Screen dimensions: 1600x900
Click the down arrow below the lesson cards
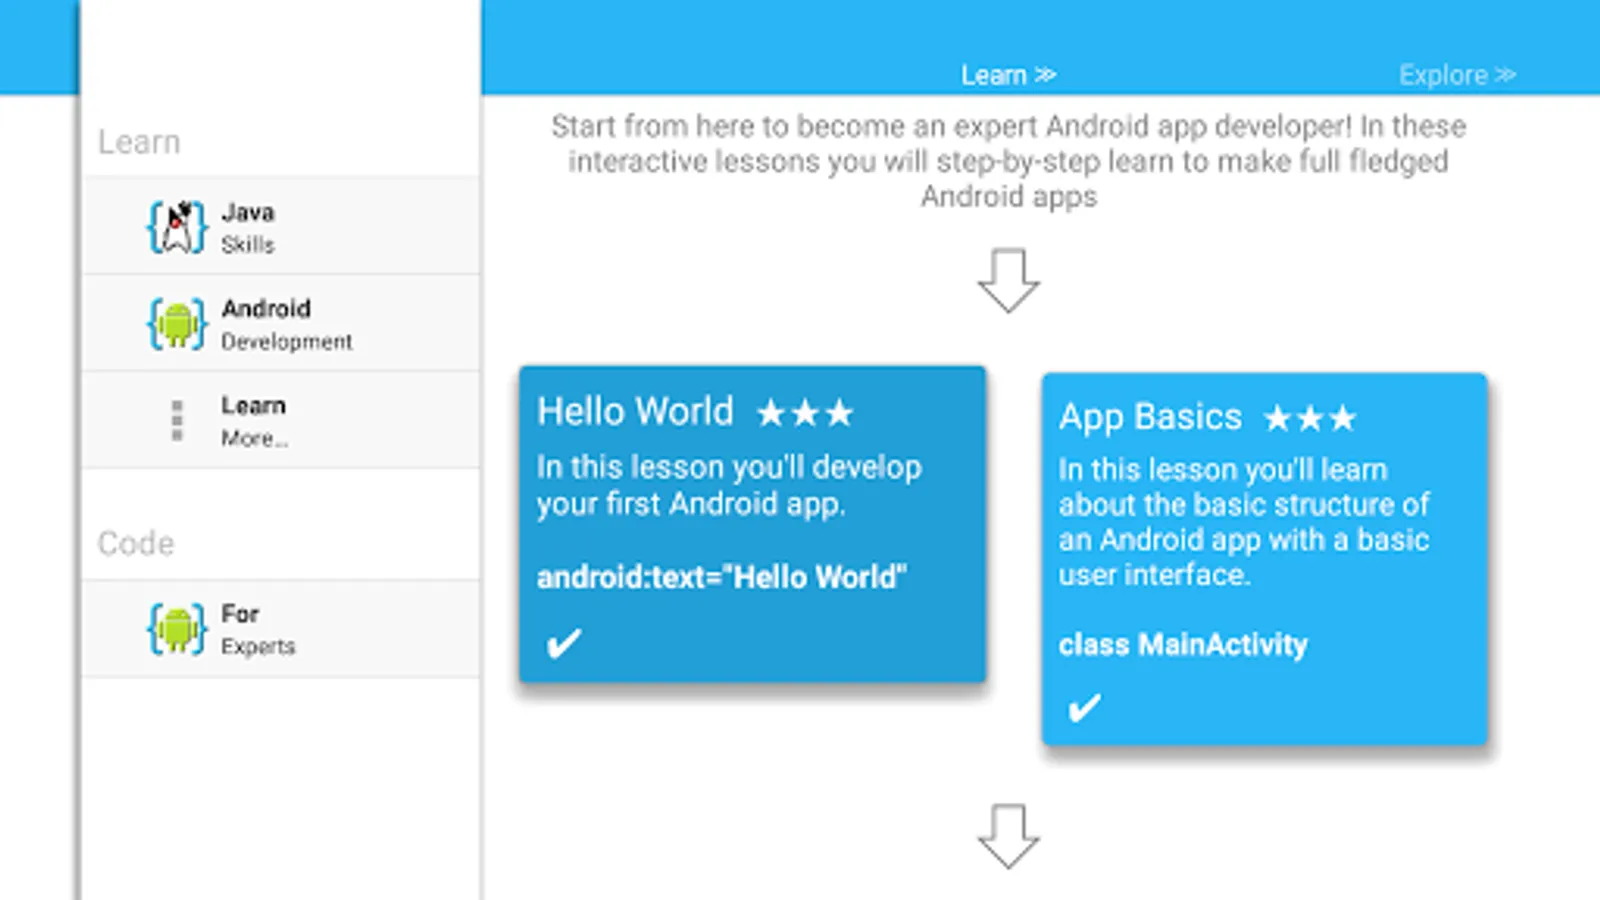coord(1008,836)
